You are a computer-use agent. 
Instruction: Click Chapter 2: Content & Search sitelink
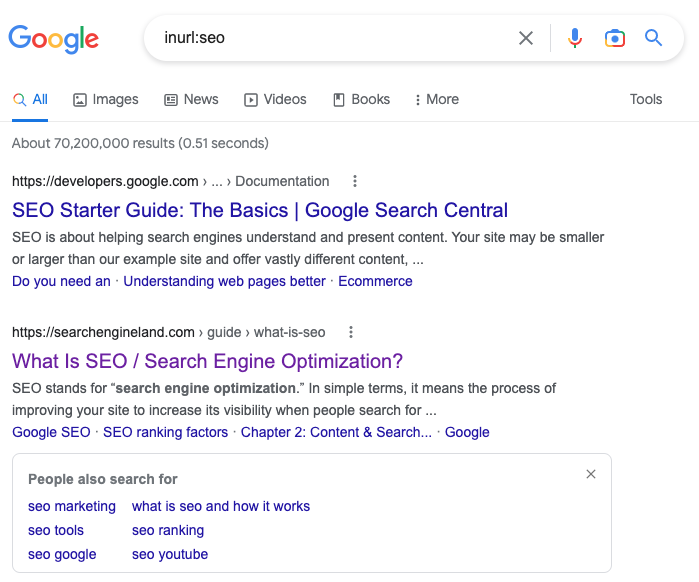pos(336,432)
